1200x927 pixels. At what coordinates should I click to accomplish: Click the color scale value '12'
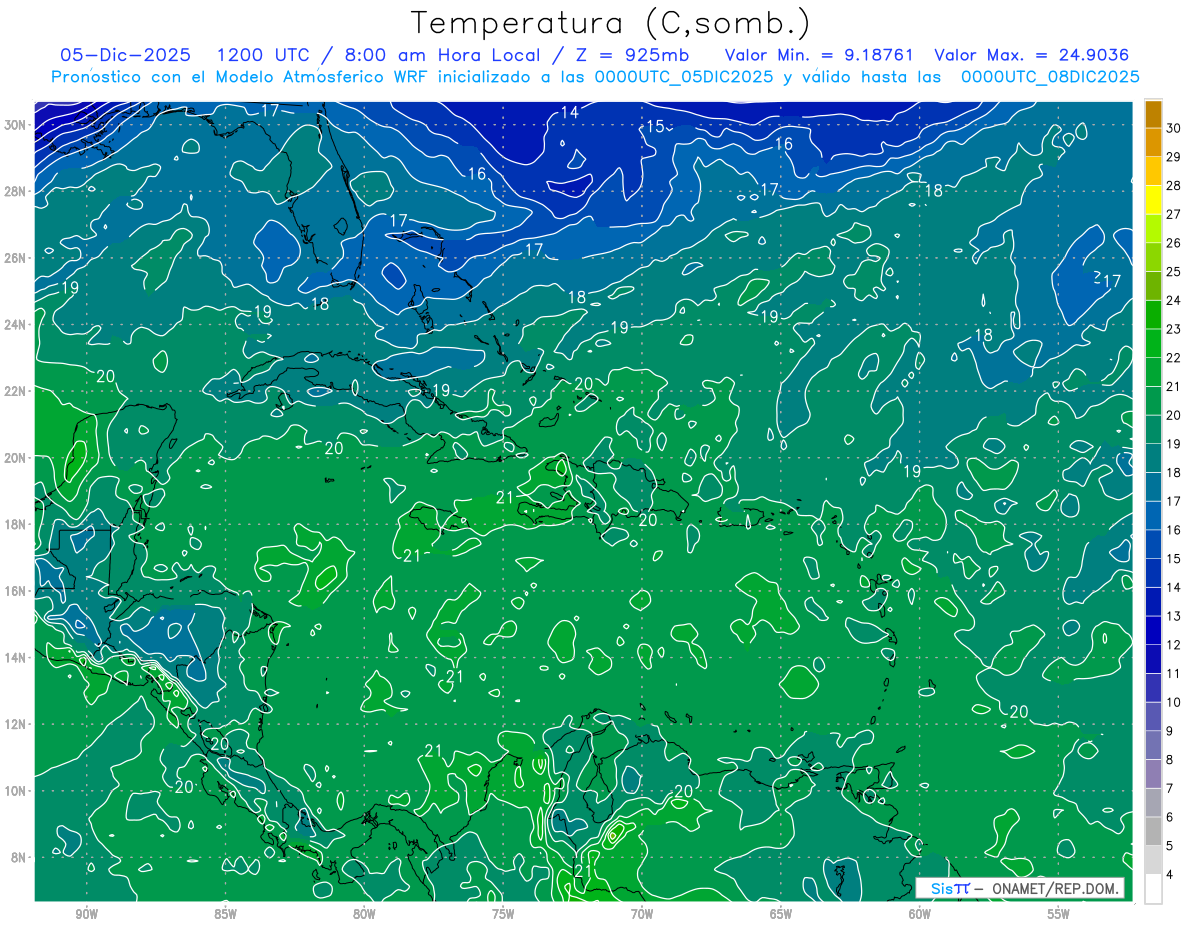pyautogui.click(x=1173, y=645)
